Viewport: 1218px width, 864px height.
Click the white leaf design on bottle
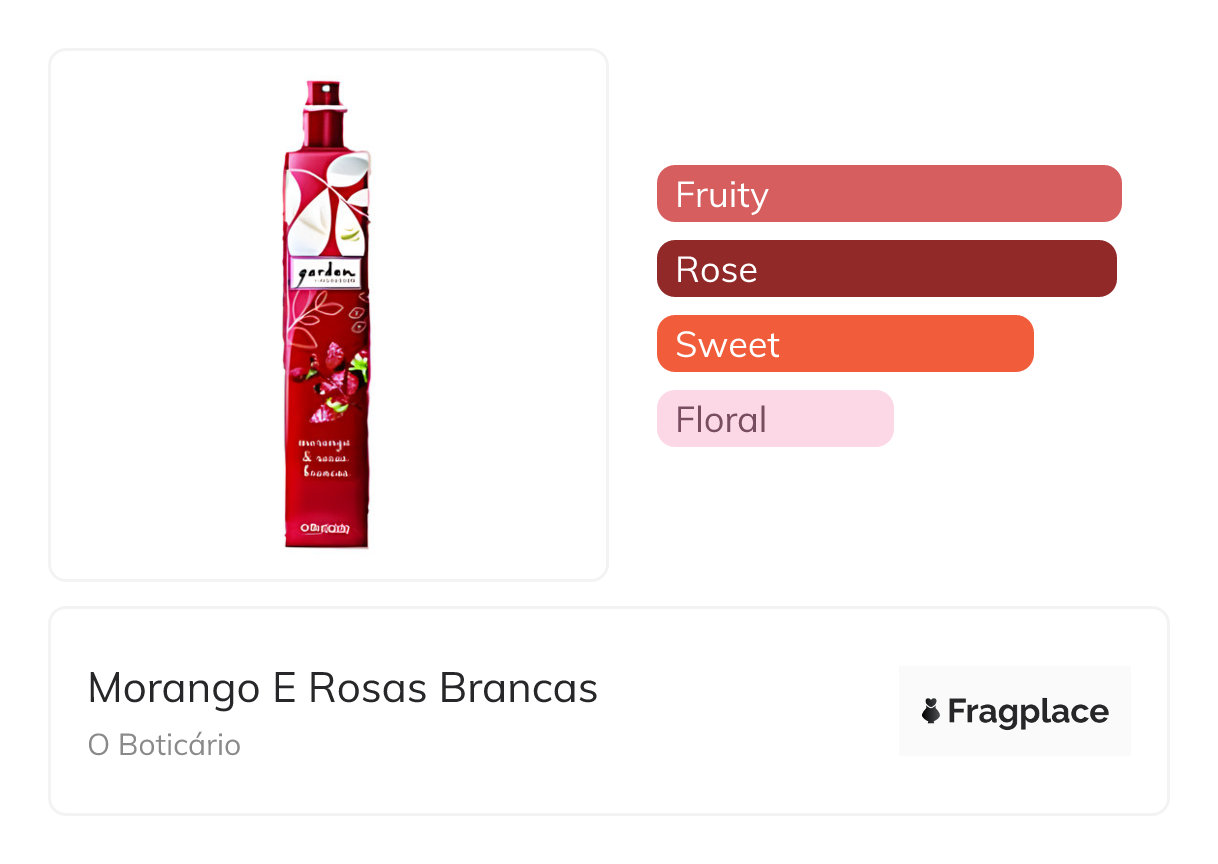[320, 200]
